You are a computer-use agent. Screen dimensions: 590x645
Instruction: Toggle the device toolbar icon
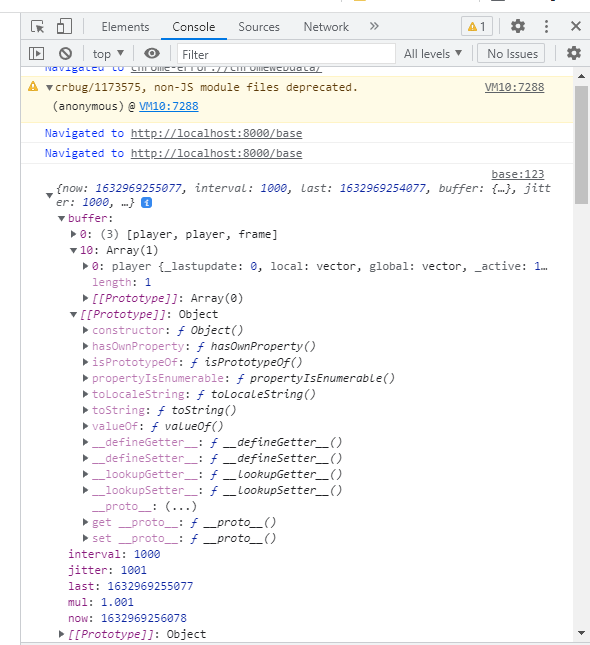coord(64,27)
